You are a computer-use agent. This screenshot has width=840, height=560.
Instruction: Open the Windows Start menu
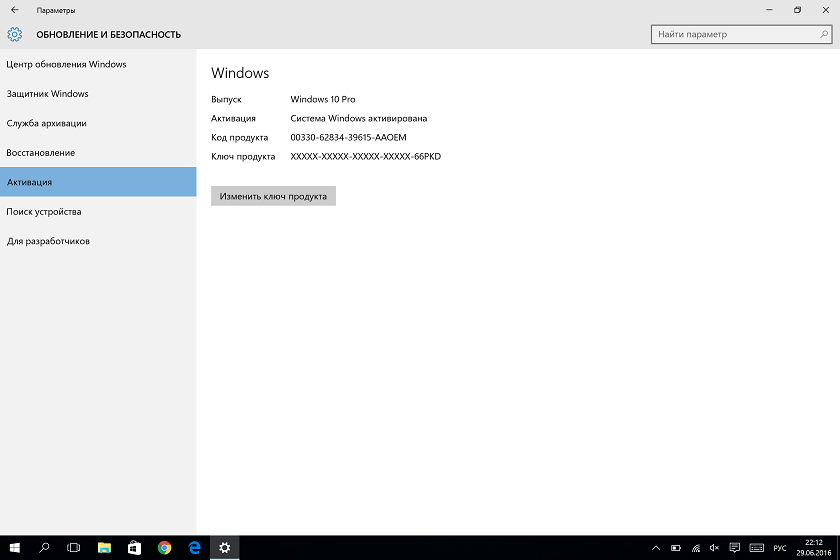[14, 548]
